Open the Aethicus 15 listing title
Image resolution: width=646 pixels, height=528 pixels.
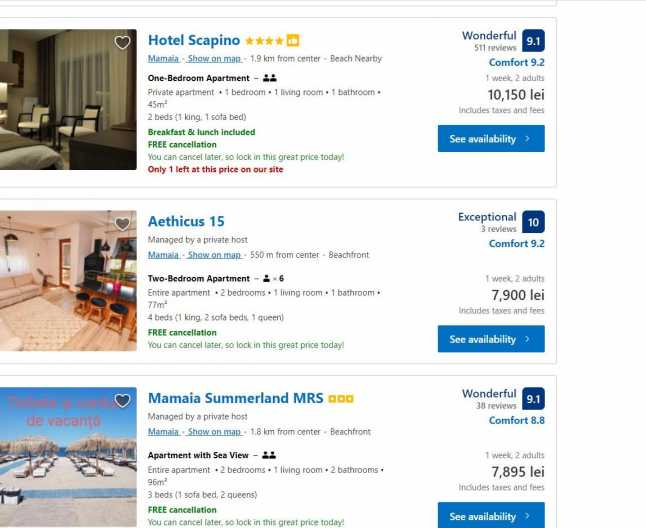coord(186,222)
